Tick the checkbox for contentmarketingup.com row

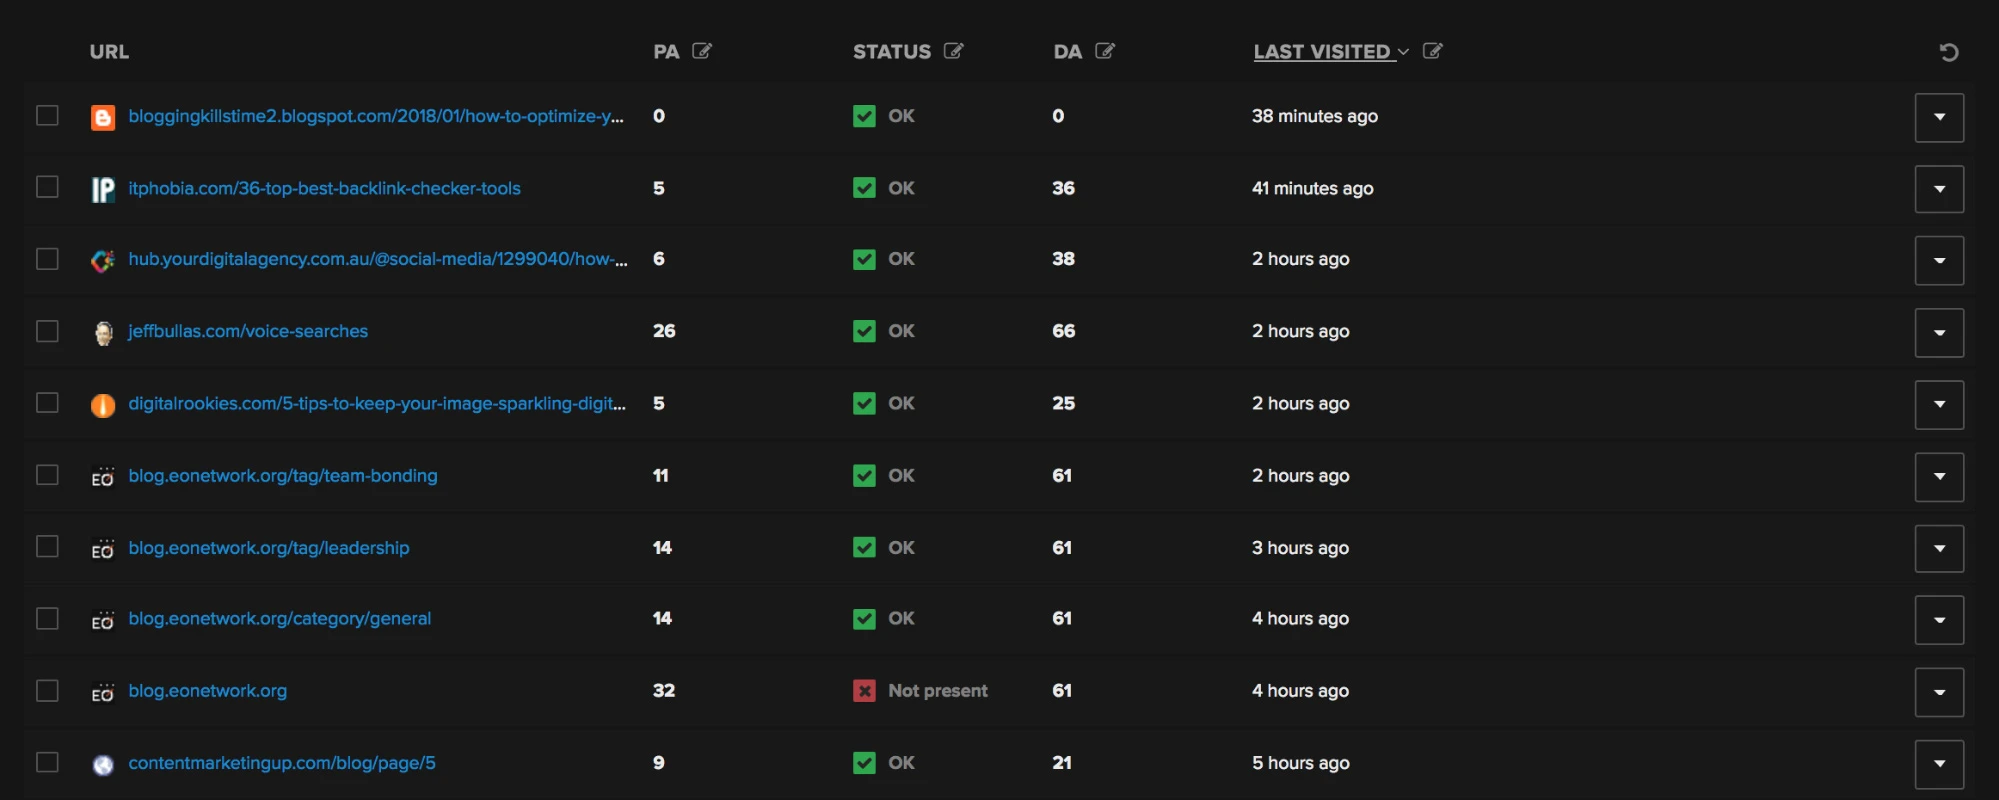pyautogui.click(x=47, y=762)
